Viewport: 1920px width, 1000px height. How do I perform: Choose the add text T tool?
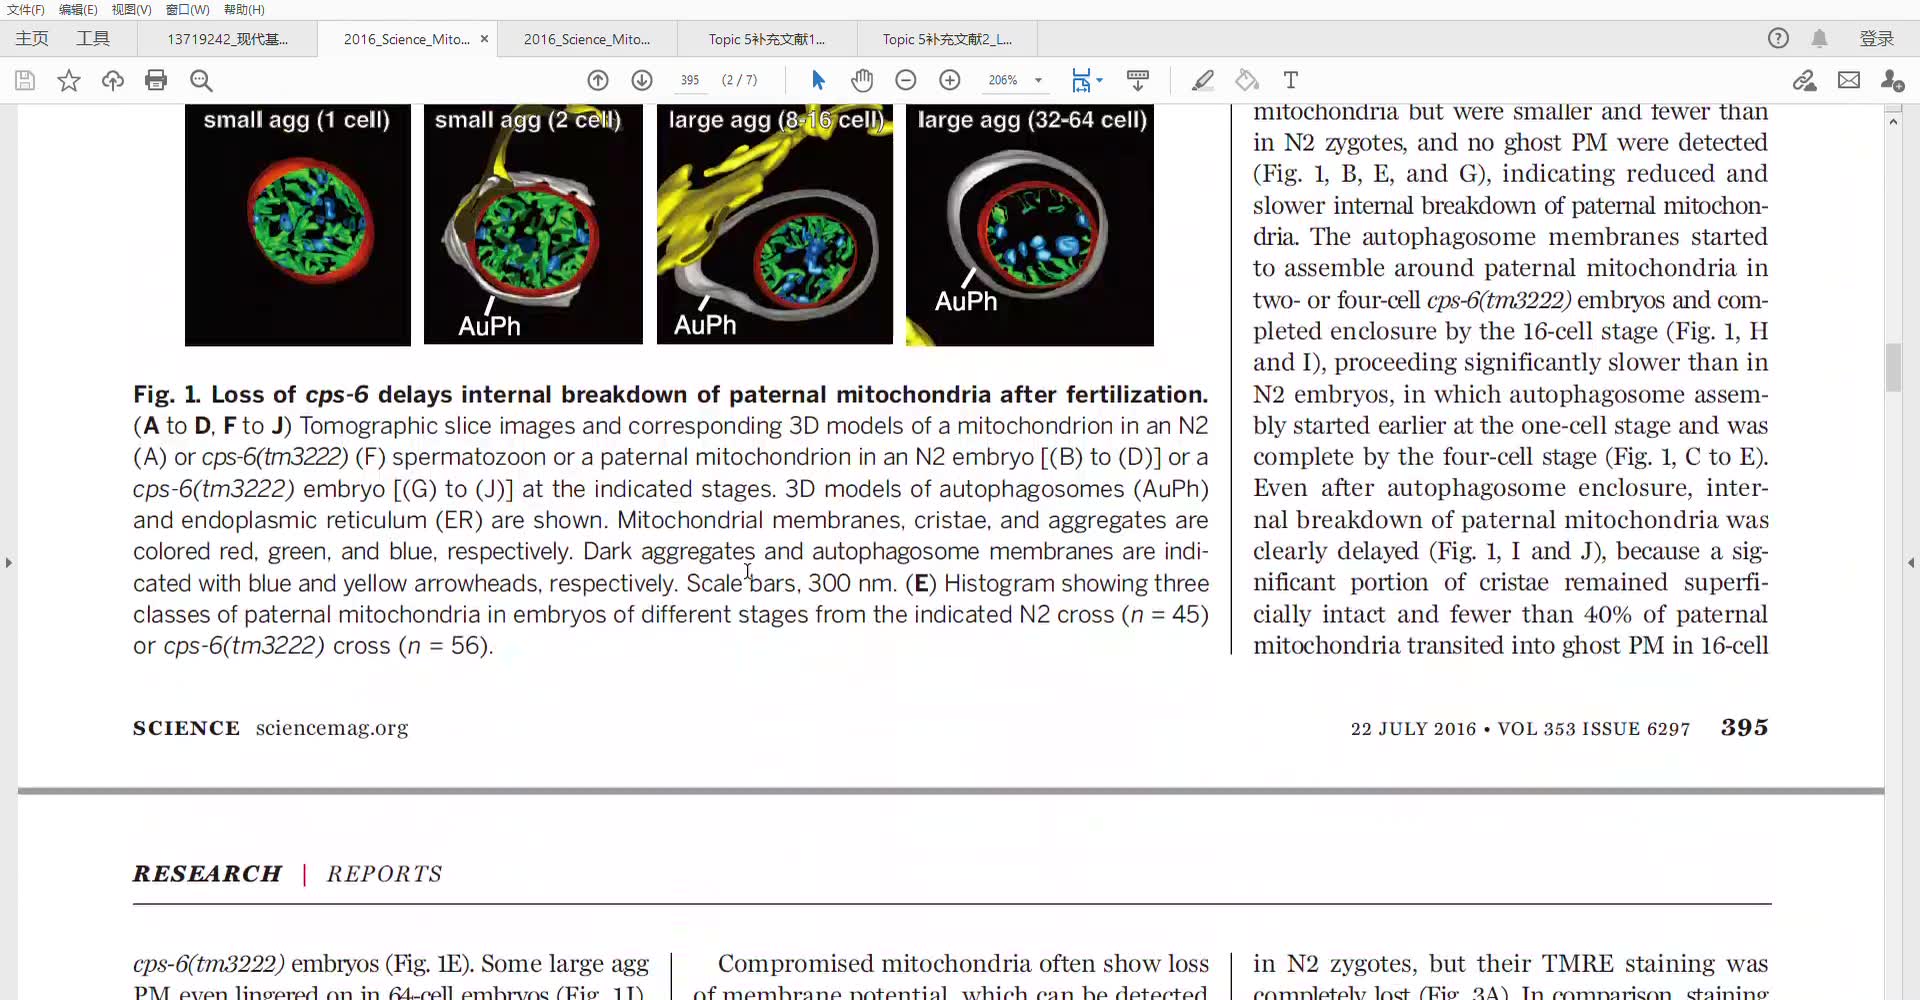tap(1291, 80)
